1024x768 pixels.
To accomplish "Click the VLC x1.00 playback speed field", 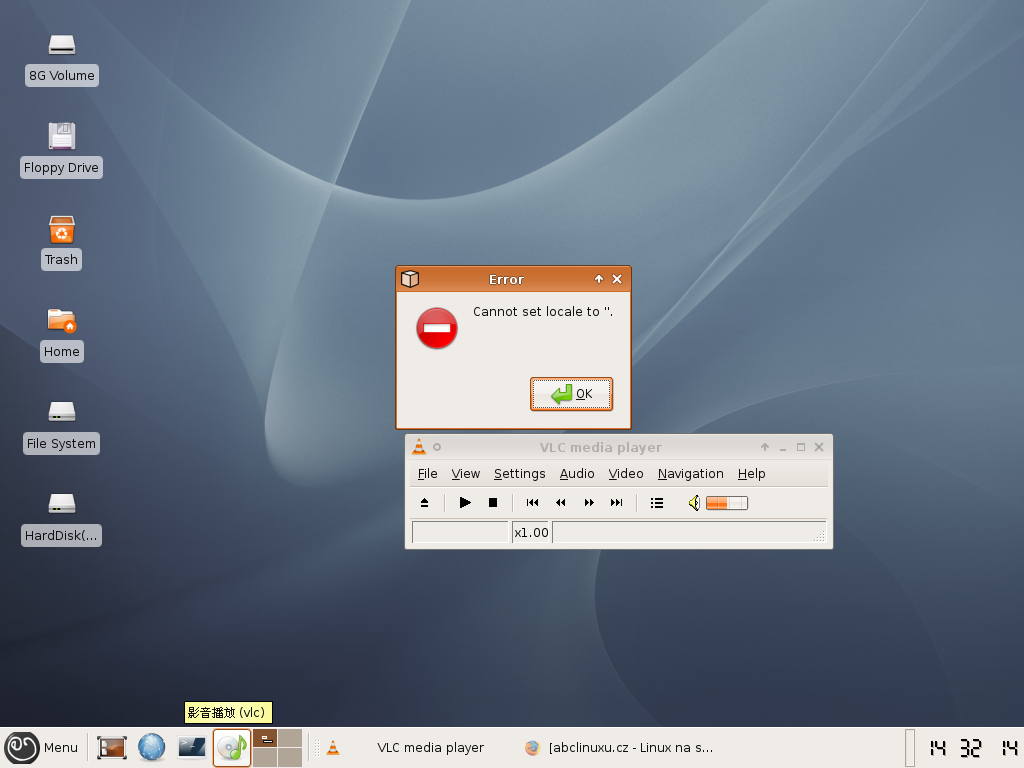I will pyautogui.click(x=530, y=532).
